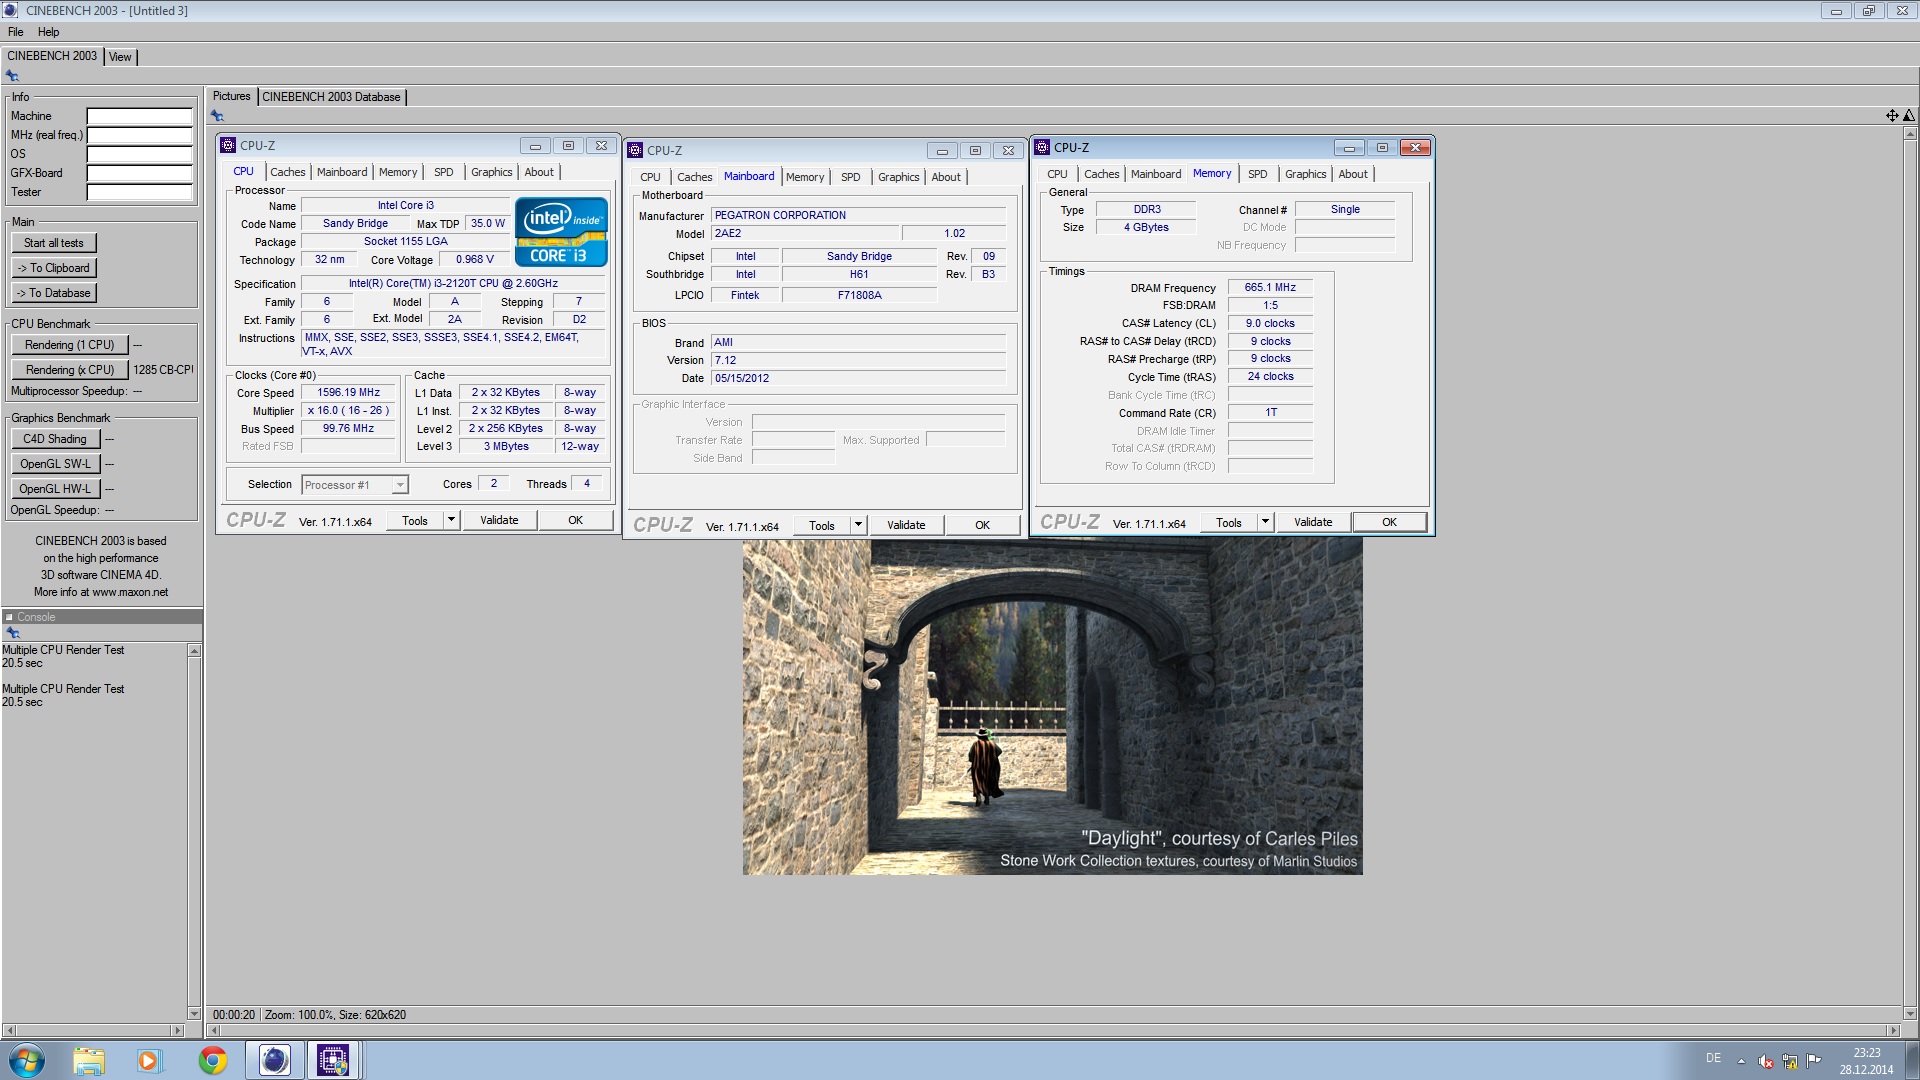Click OK in Memory CPU-Z window
1920x1080 pixels.
[x=1389, y=522]
